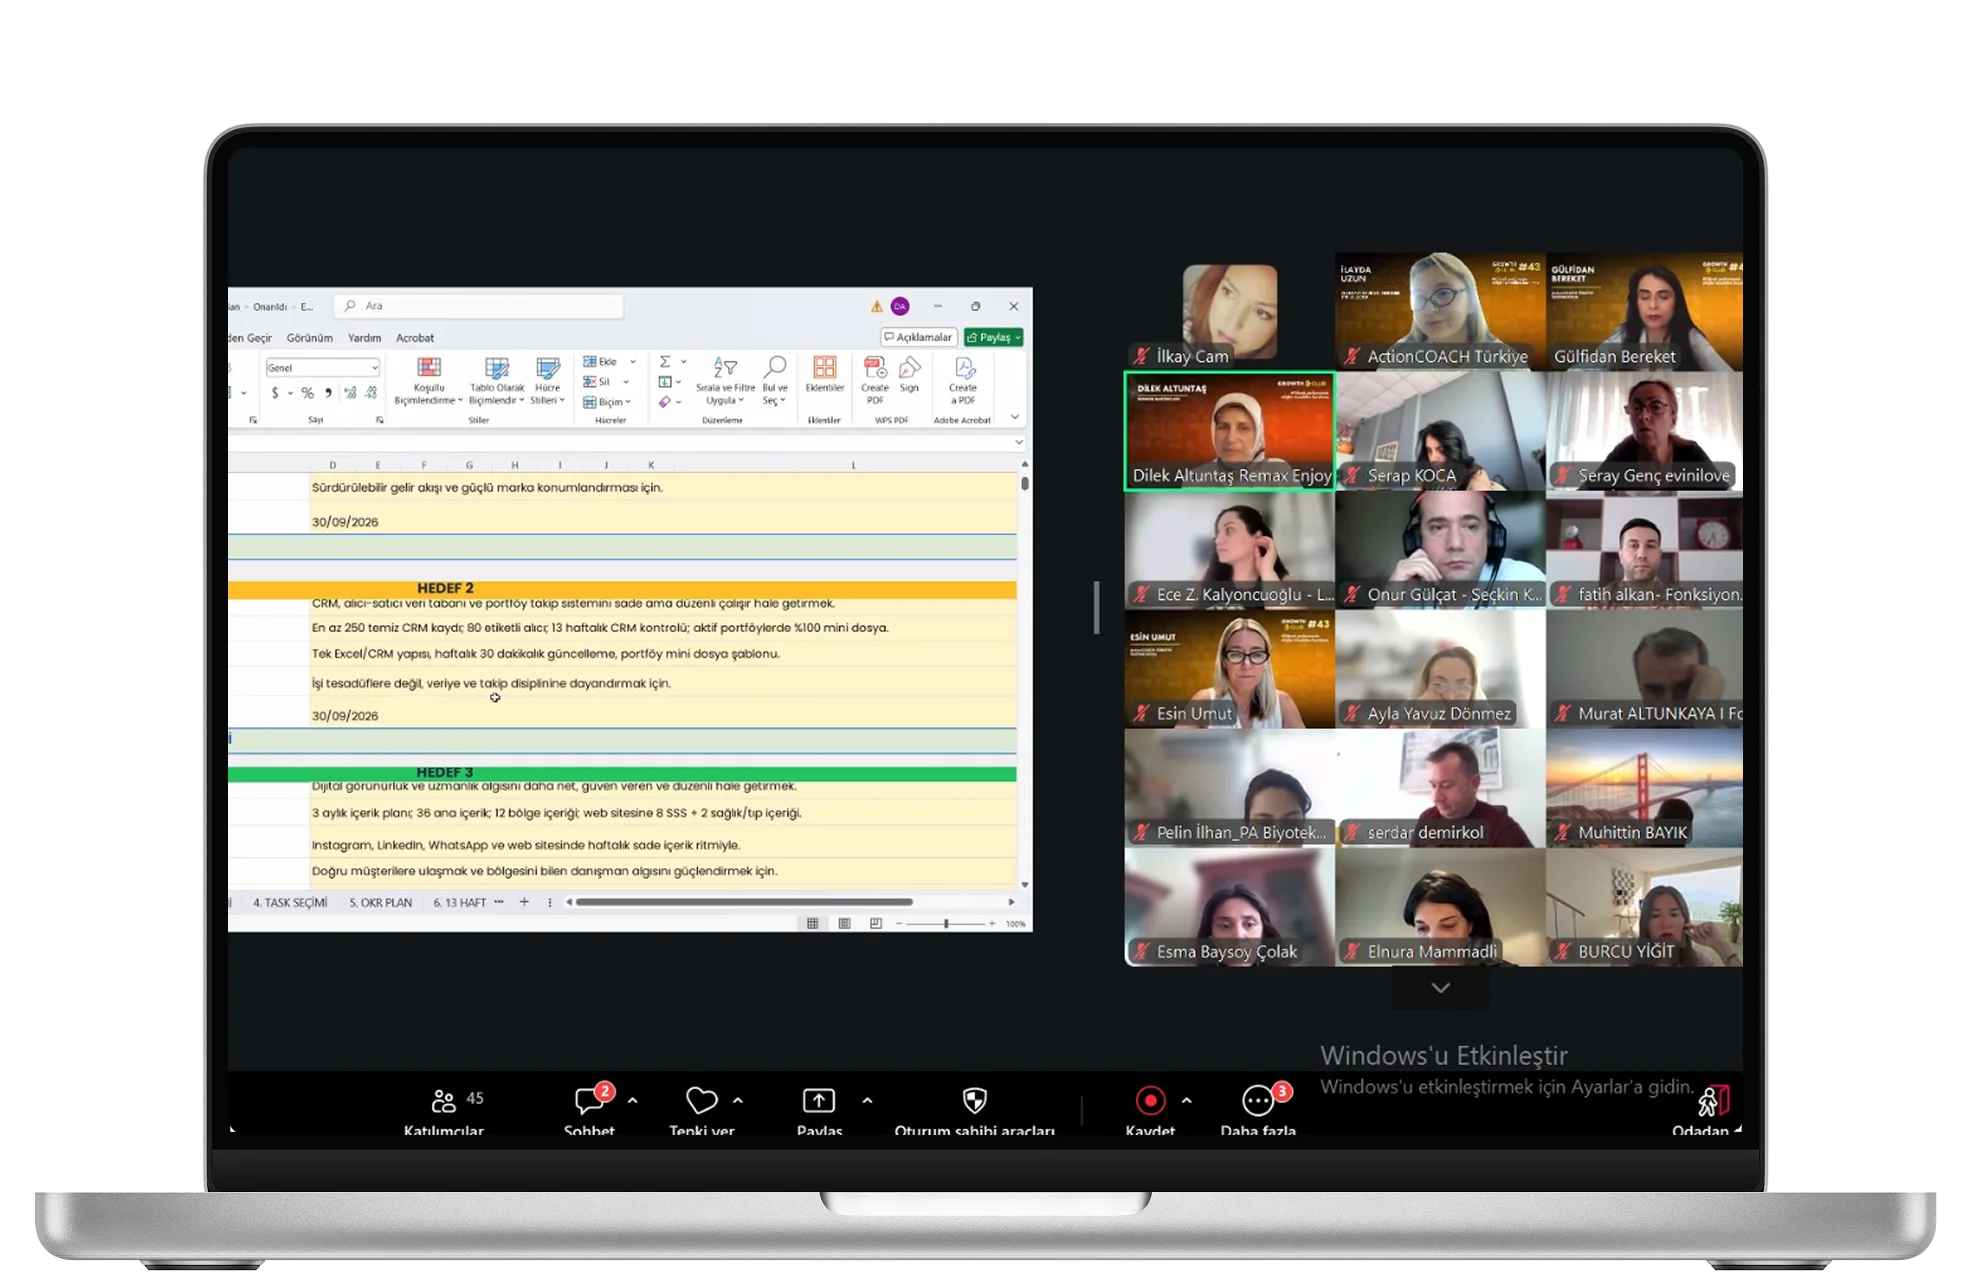The height and width of the screenshot is (1282, 1972).
Task: Click the Excel zoom slider handle
Action: coord(946,924)
